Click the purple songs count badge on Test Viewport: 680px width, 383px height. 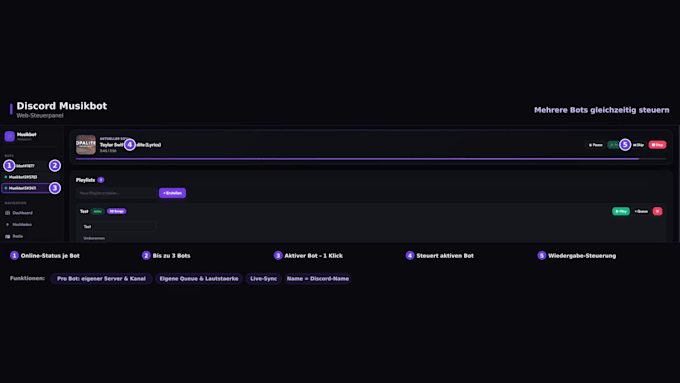pos(117,211)
